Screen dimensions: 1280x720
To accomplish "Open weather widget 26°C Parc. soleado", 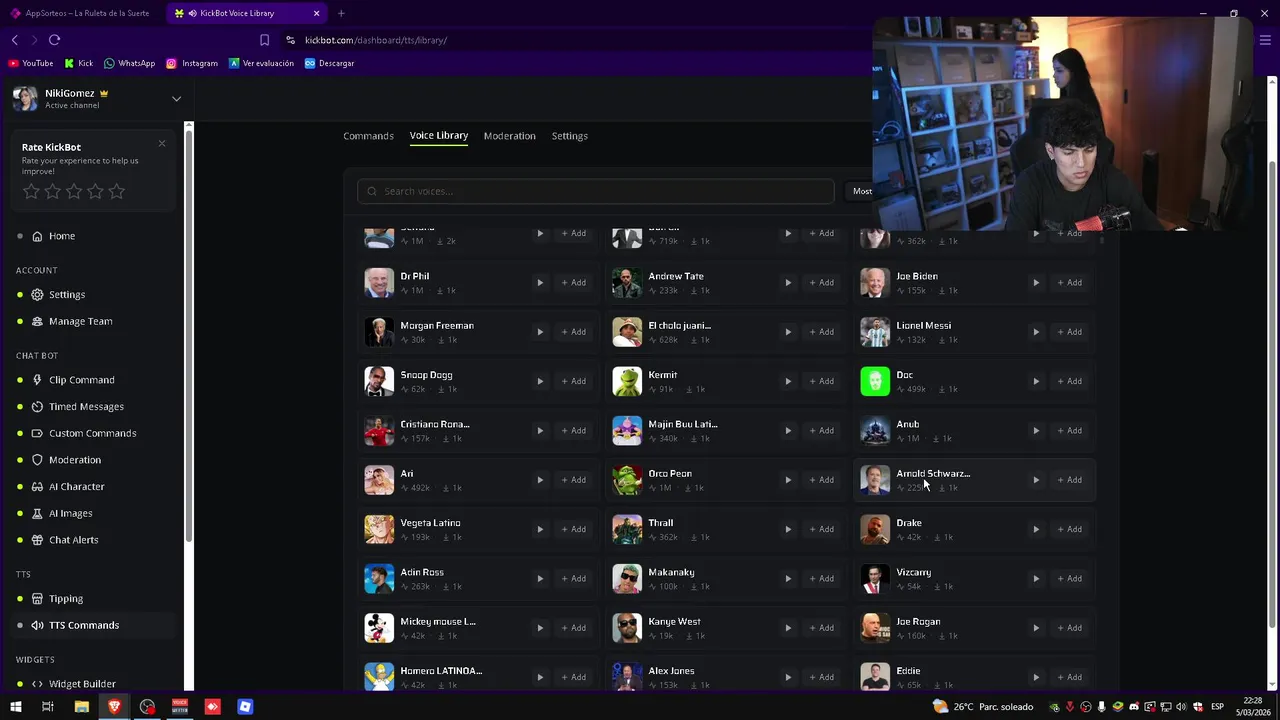I will pyautogui.click(x=983, y=707).
